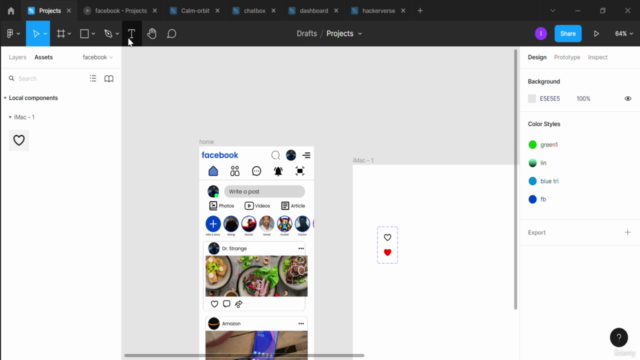Open the shape tools dropdown arrow
640x360 pixels.
pyautogui.click(x=93, y=34)
